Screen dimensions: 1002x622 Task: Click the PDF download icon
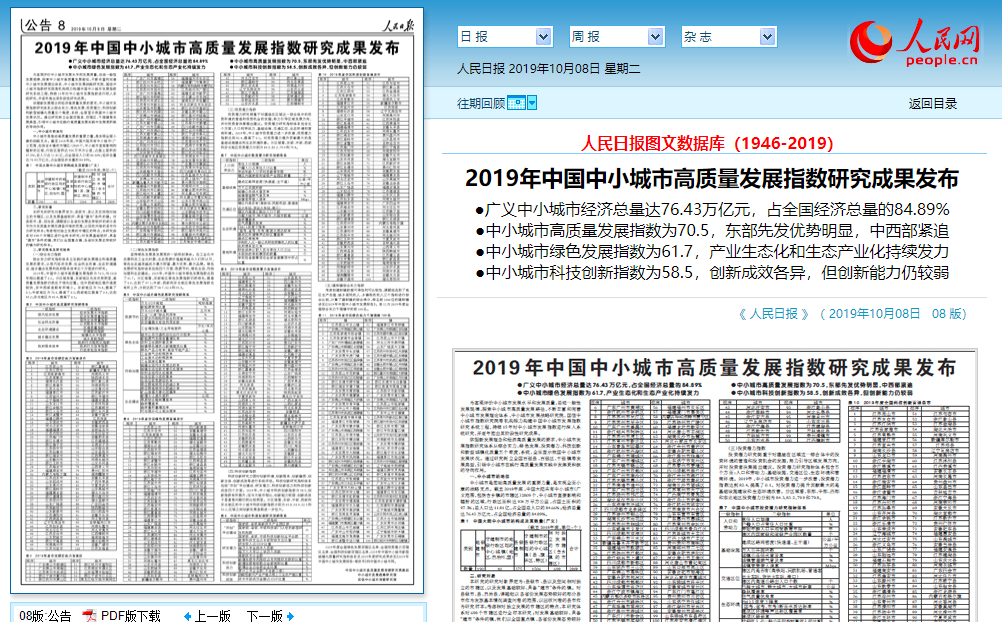click(x=89, y=616)
